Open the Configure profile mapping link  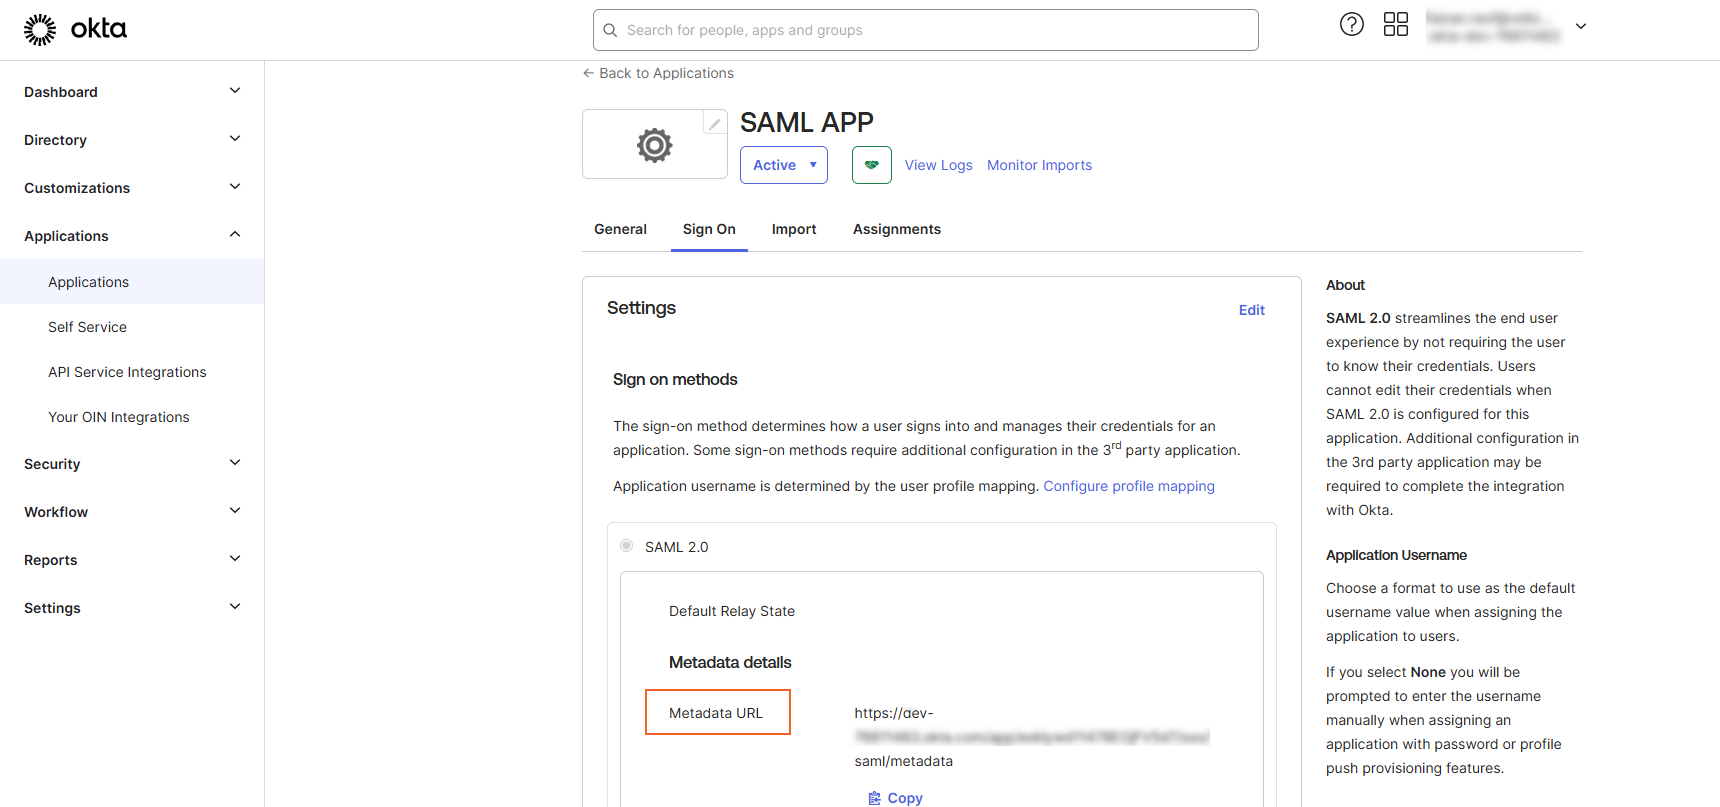tap(1128, 486)
